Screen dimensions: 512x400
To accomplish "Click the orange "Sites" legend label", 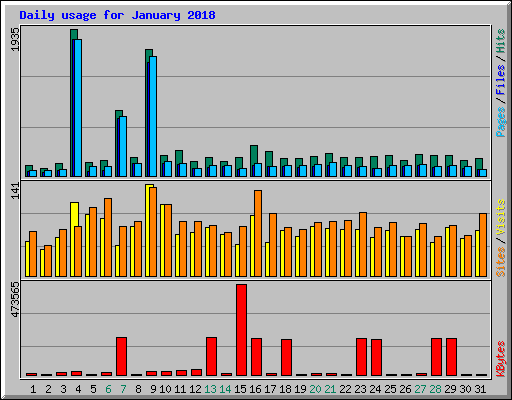I will point(500,262).
